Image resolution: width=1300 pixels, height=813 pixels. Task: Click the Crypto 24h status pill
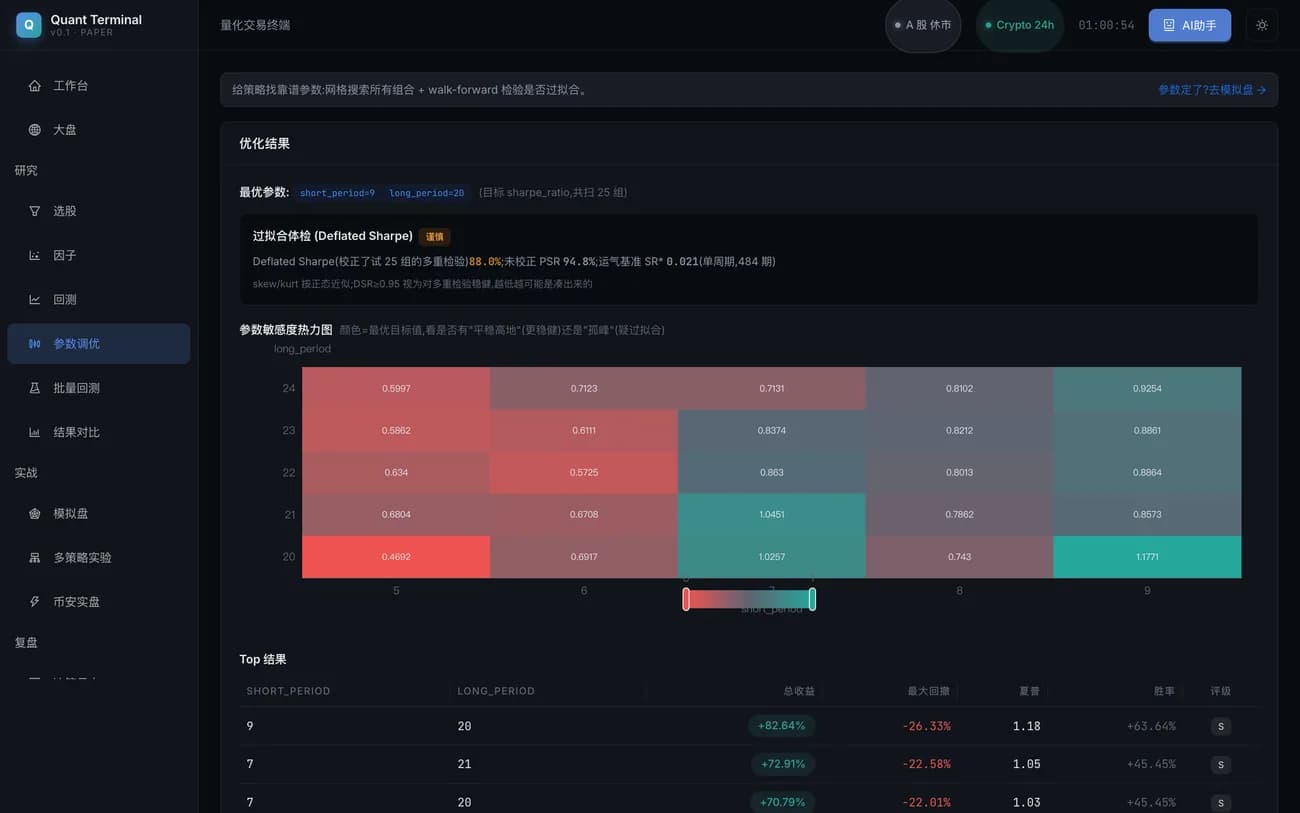(1019, 25)
